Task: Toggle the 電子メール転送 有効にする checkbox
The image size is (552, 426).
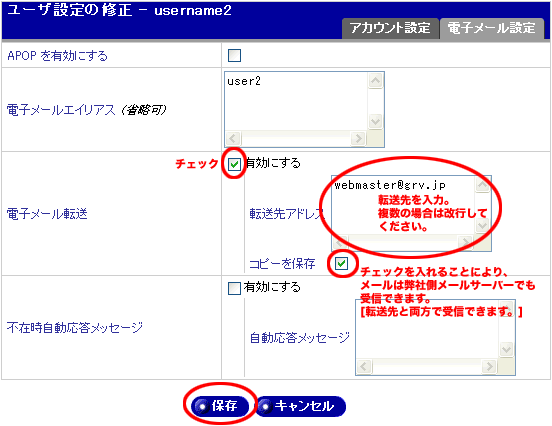Action: (234, 164)
